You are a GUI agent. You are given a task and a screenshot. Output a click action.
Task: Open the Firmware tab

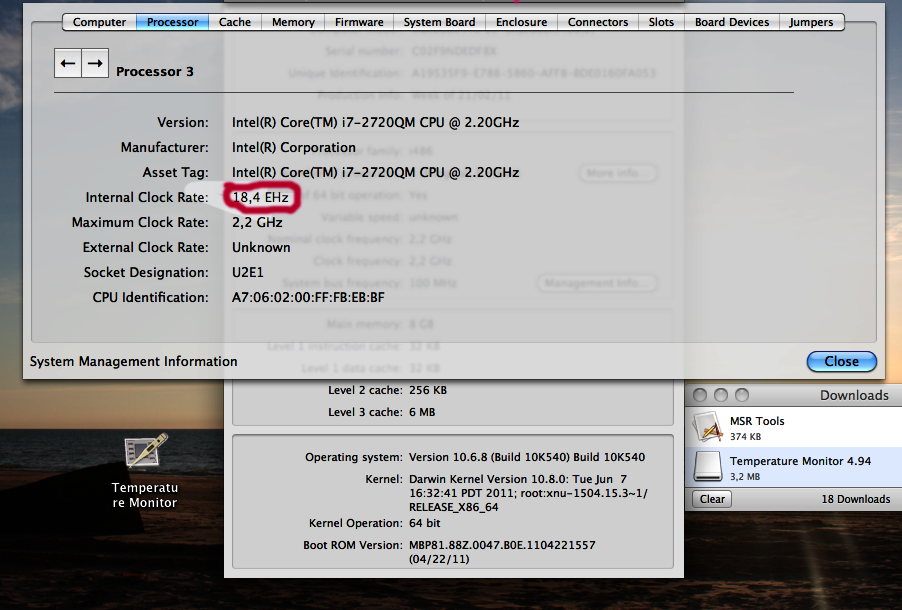coord(359,22)
